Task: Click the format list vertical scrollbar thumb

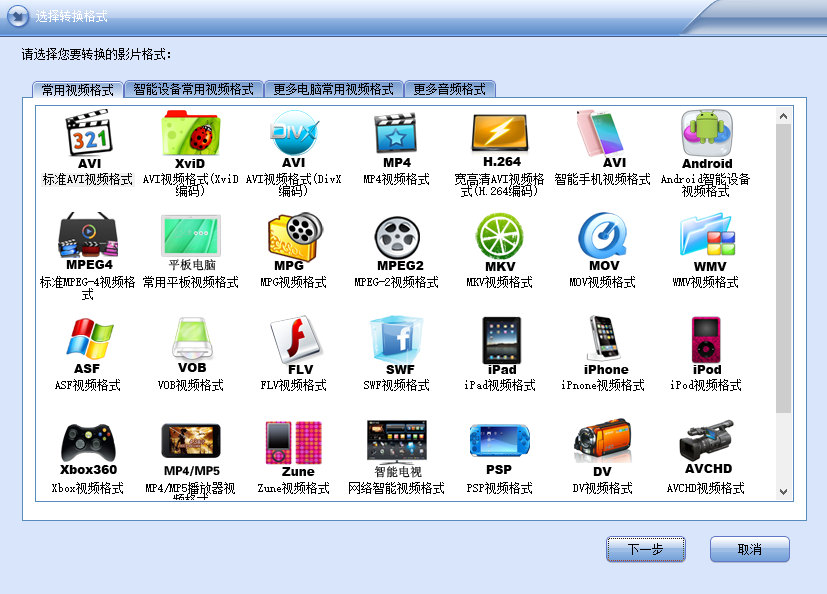Action: 783,269
